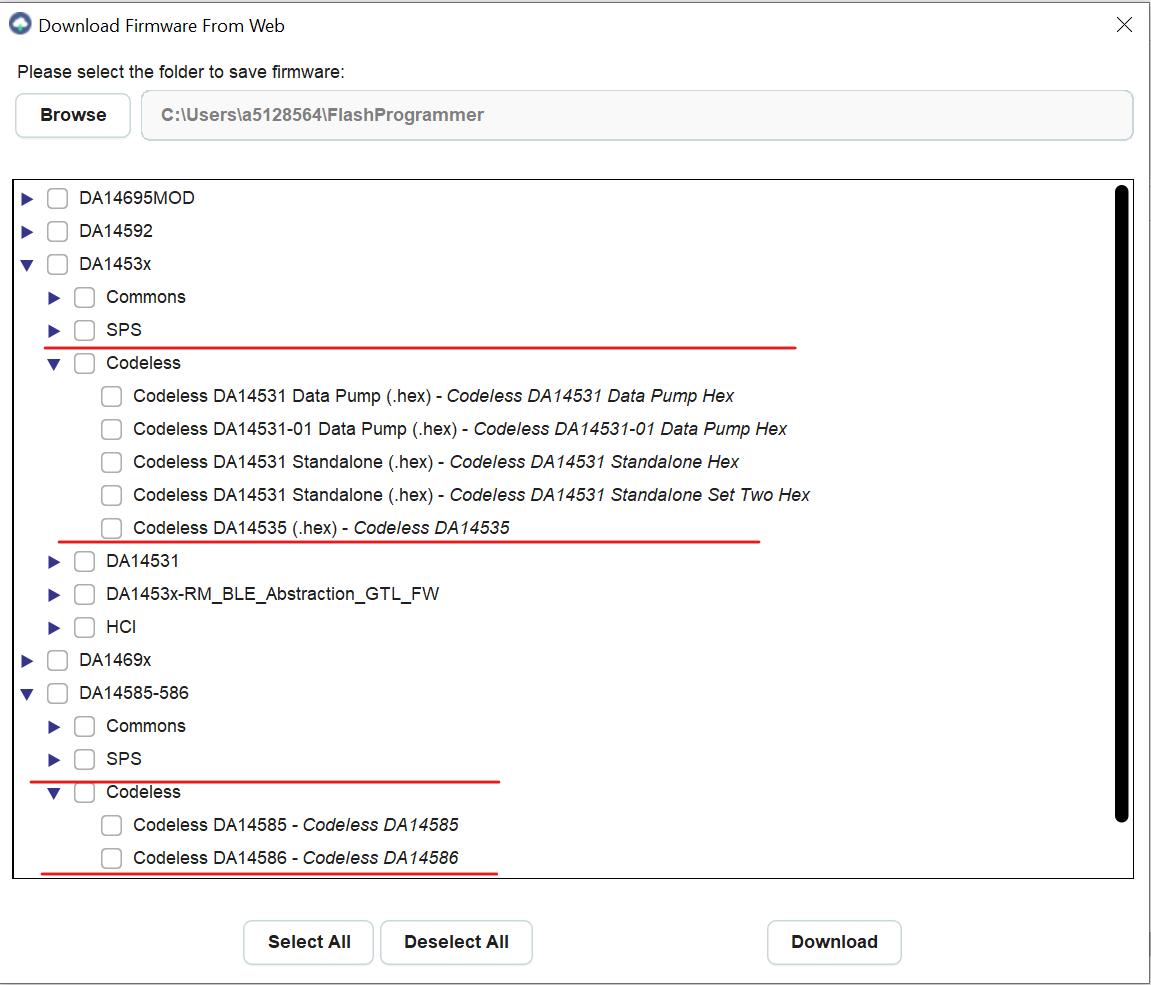Expand the DA14695MOD tree node
The height and width of the screenshot is (985, 1151).
(27, 199)
